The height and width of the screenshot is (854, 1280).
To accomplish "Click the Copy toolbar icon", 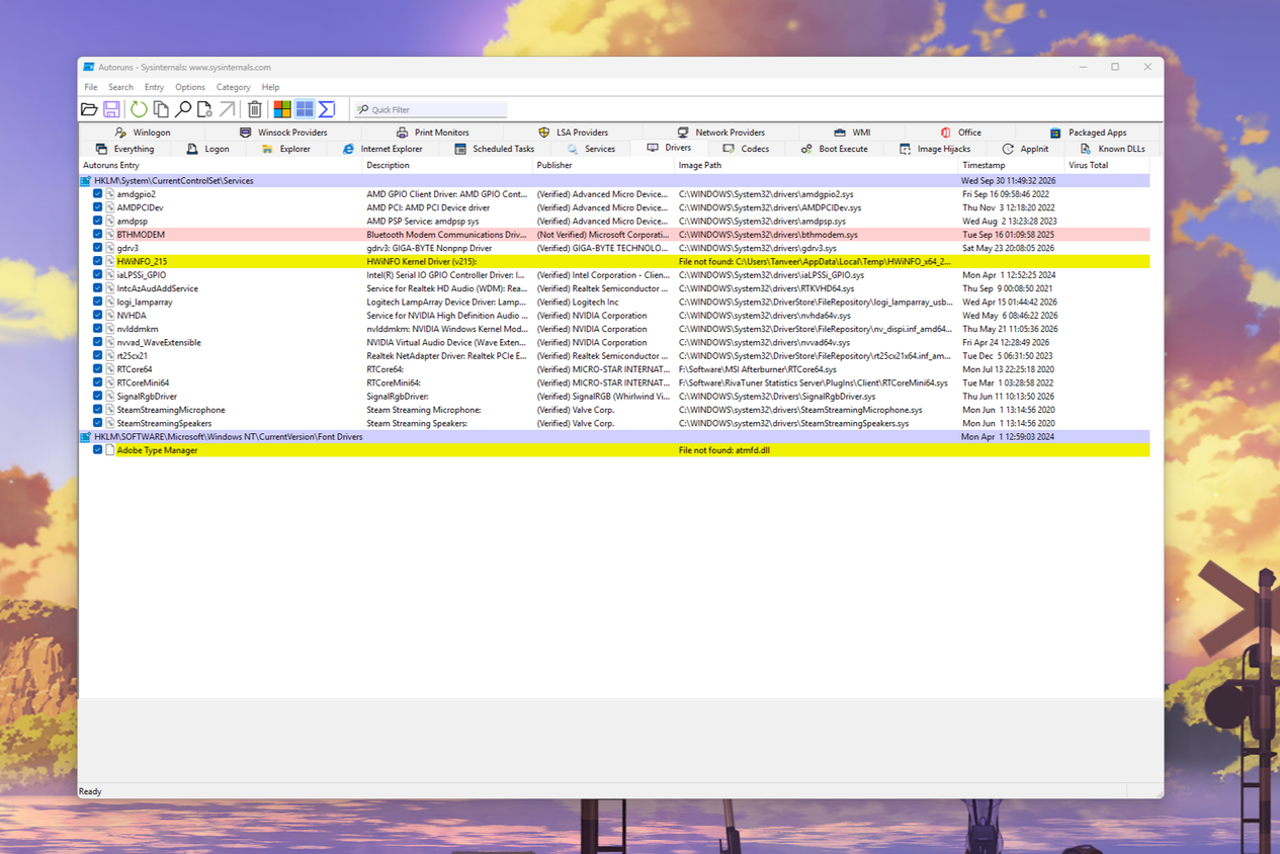I will point(161,109).
